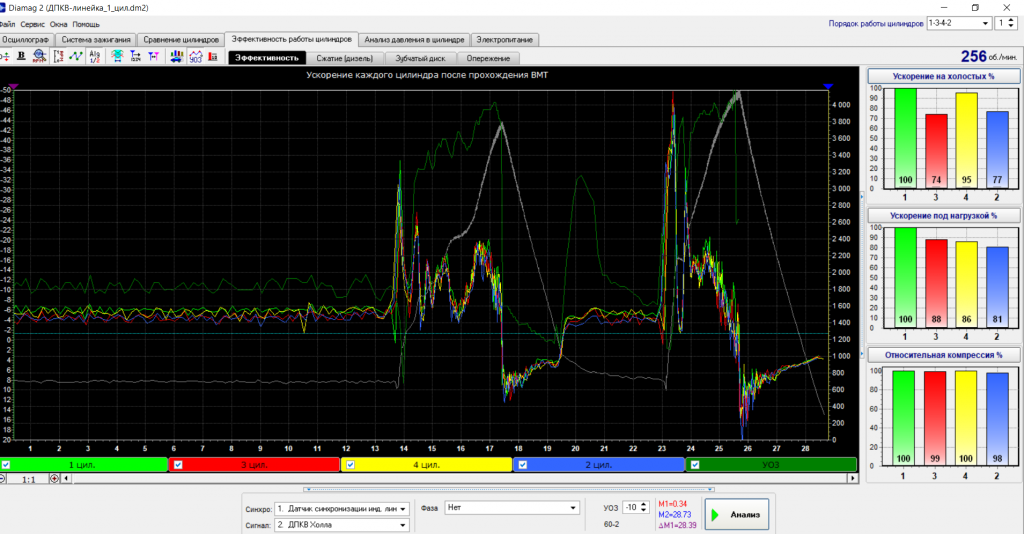Screen dimensions: 1024x534
Task: Click the red table toolbar icon
Action: 213,56
